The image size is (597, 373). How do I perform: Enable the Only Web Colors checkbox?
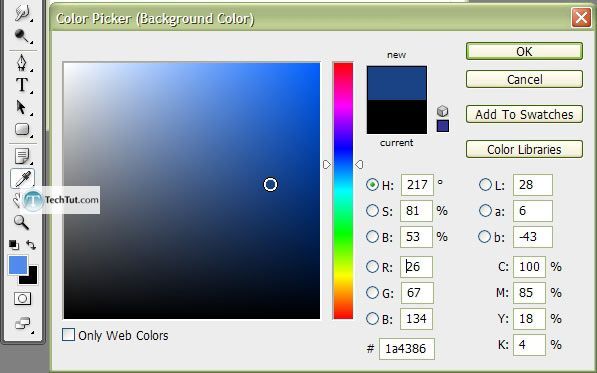click(x=68, y=335)
